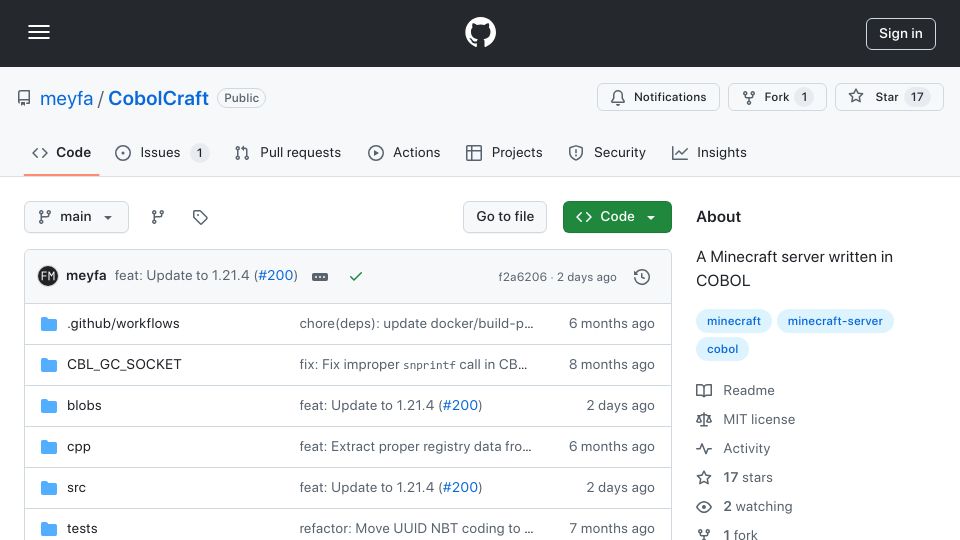960x540 pixels.
Task: Open the CobolCraft repository link
Action: click(158, 98)
